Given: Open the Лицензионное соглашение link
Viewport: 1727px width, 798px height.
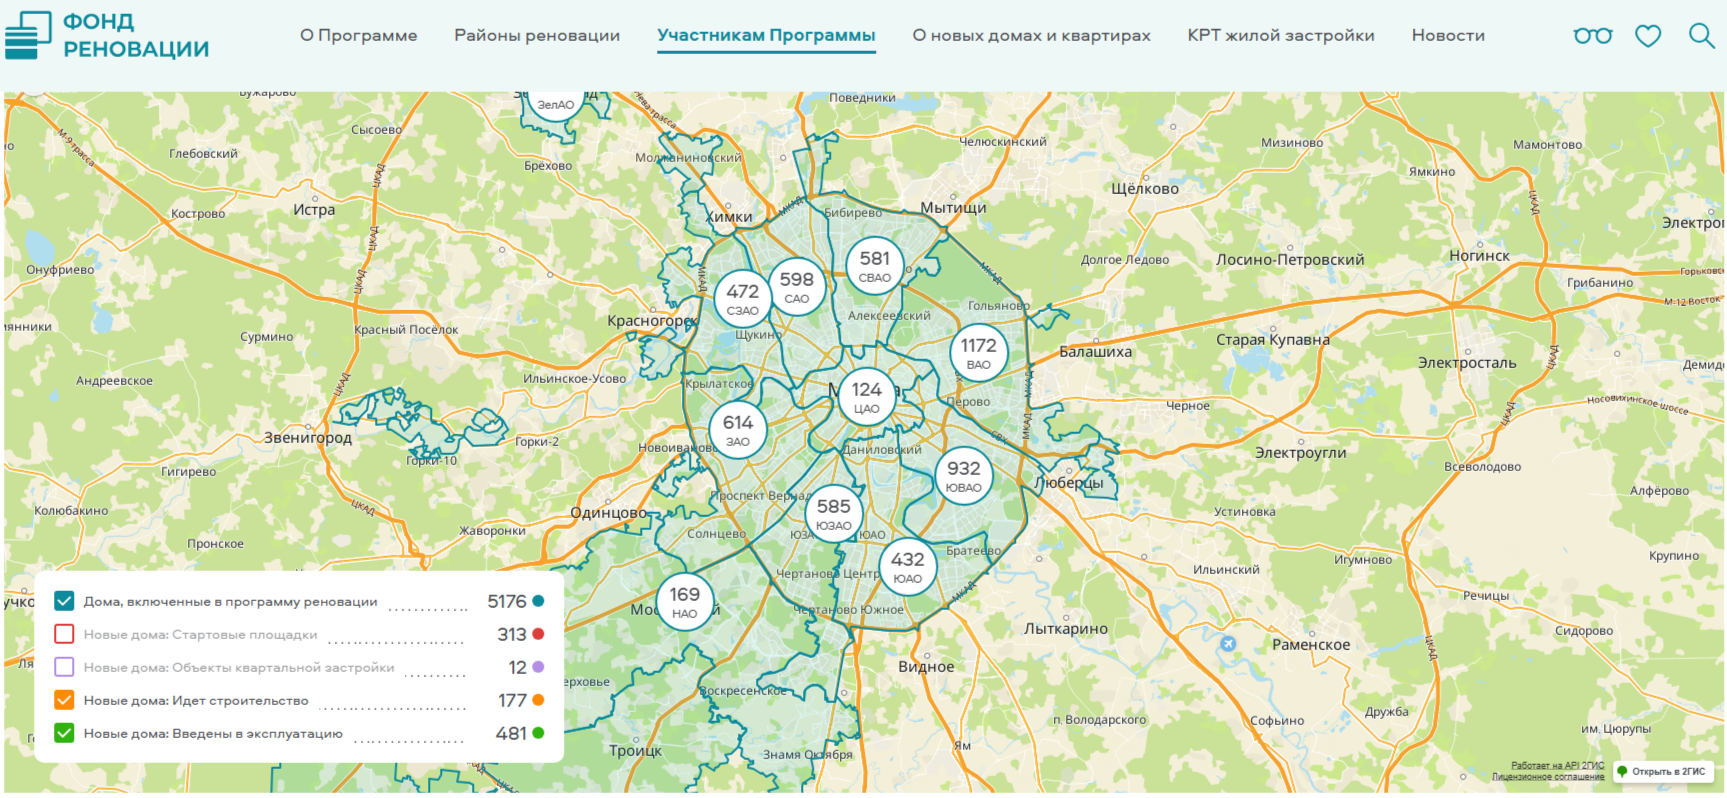Looking at the screenshot, I should (1547, 777).
